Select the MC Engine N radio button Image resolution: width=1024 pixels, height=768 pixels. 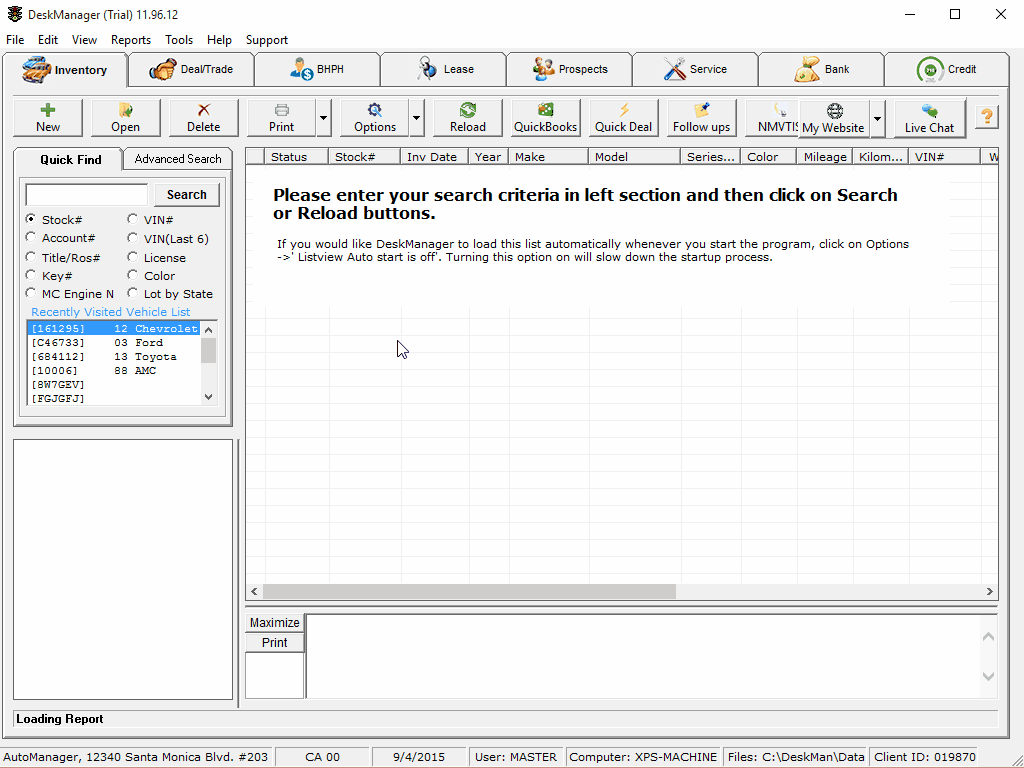(x=31, y=293)
